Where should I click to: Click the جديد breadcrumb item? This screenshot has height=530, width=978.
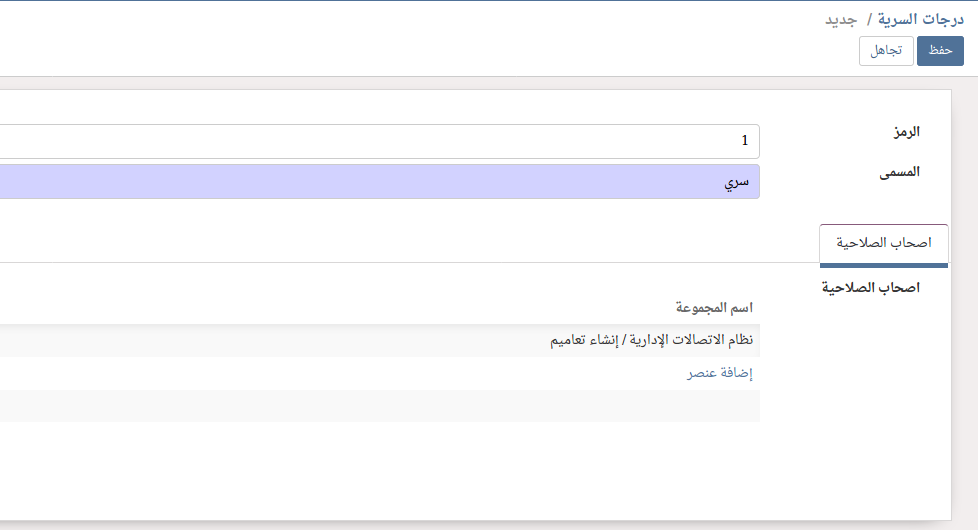click(x=843, y=19)
